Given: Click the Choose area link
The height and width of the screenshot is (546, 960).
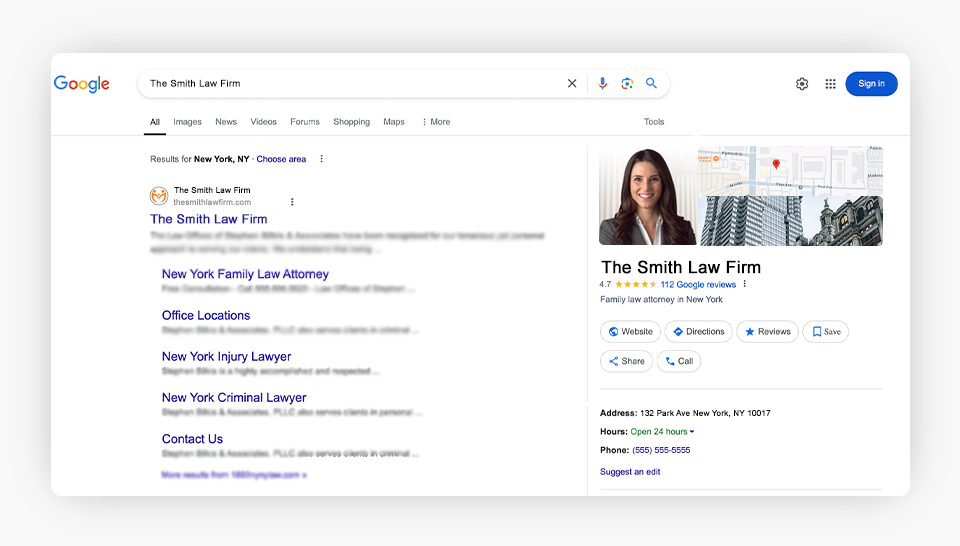Looking at the screenshot, I should tap(281, 159).
